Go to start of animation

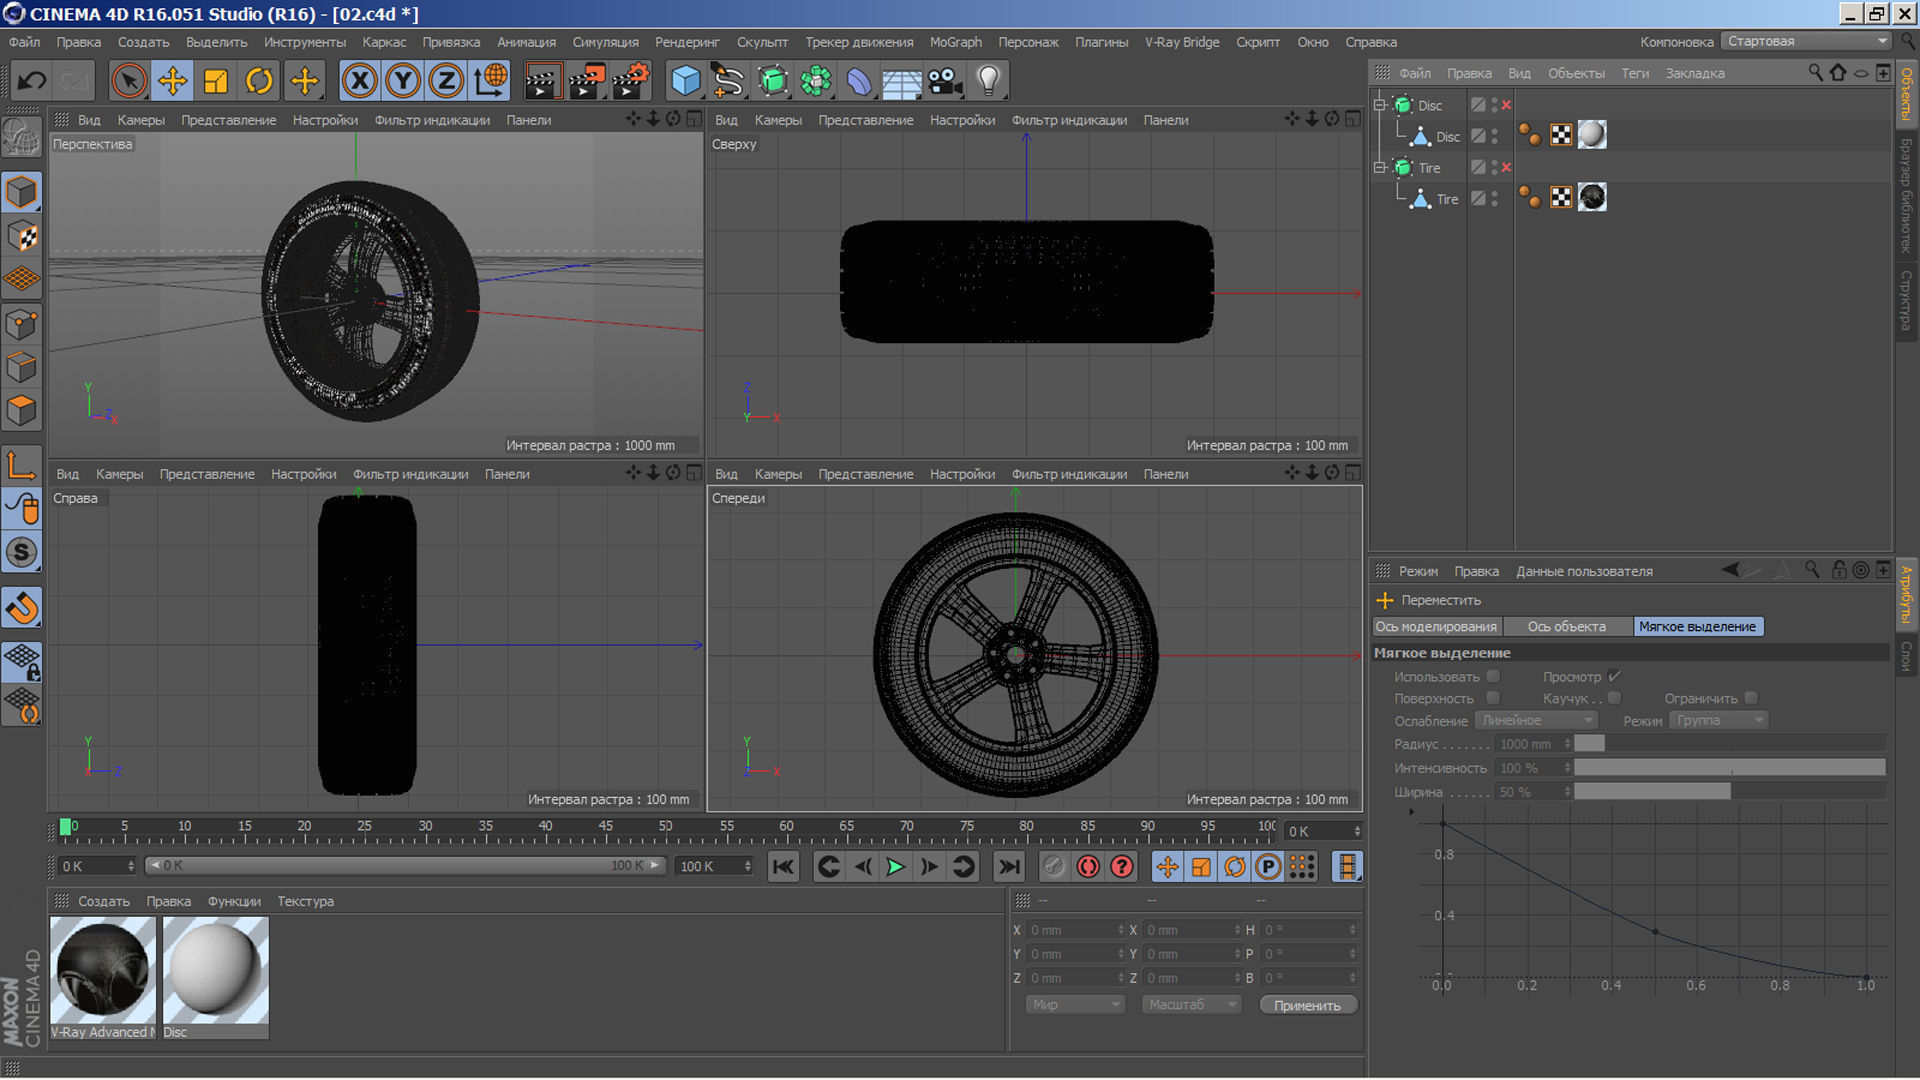[783, 867]
